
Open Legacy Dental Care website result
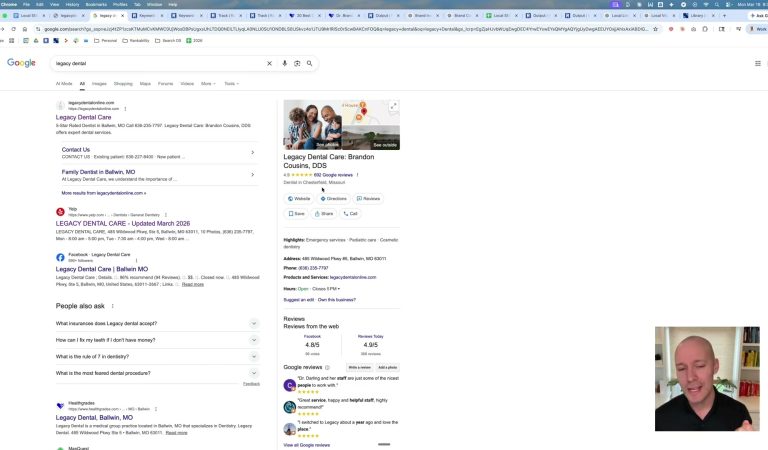83,118
